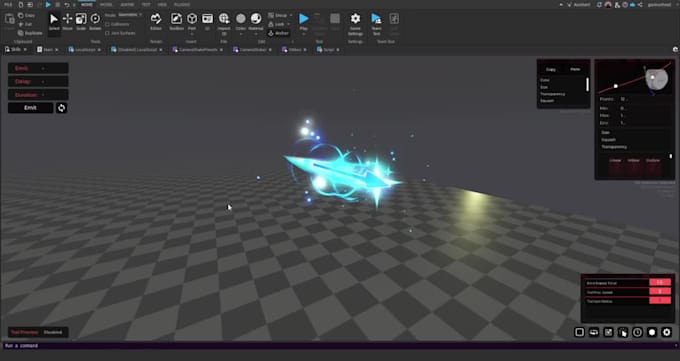The image size is (680, 361).
Task: Start a Team Test
Action: coord(376,24)
